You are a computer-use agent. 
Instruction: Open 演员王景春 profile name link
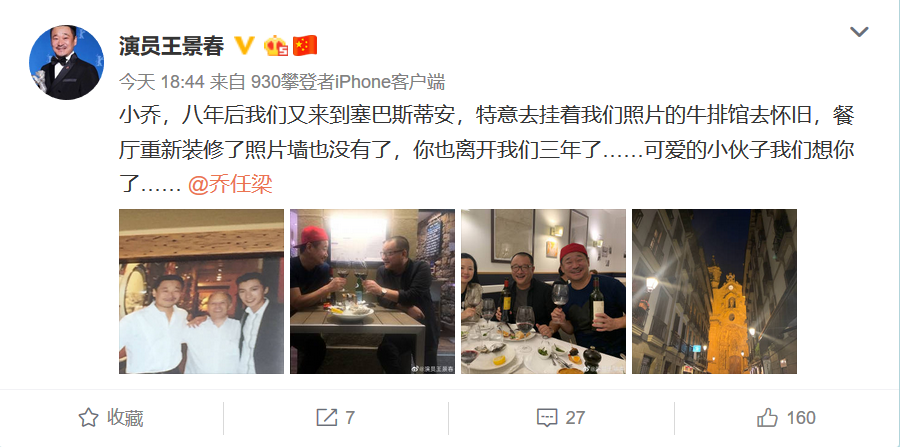172,45
